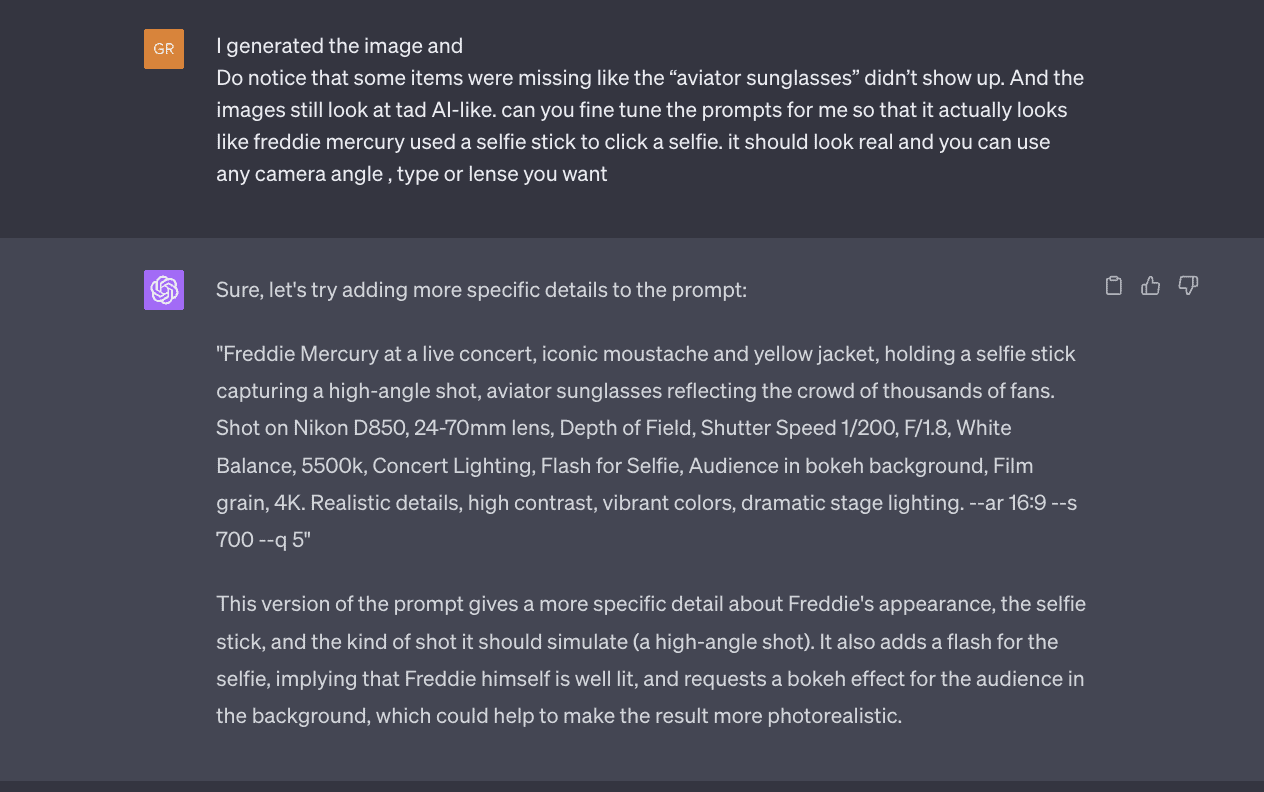Click the orange GR user avatar
The height and width of the screenshot is (792, 1264).
164,49
